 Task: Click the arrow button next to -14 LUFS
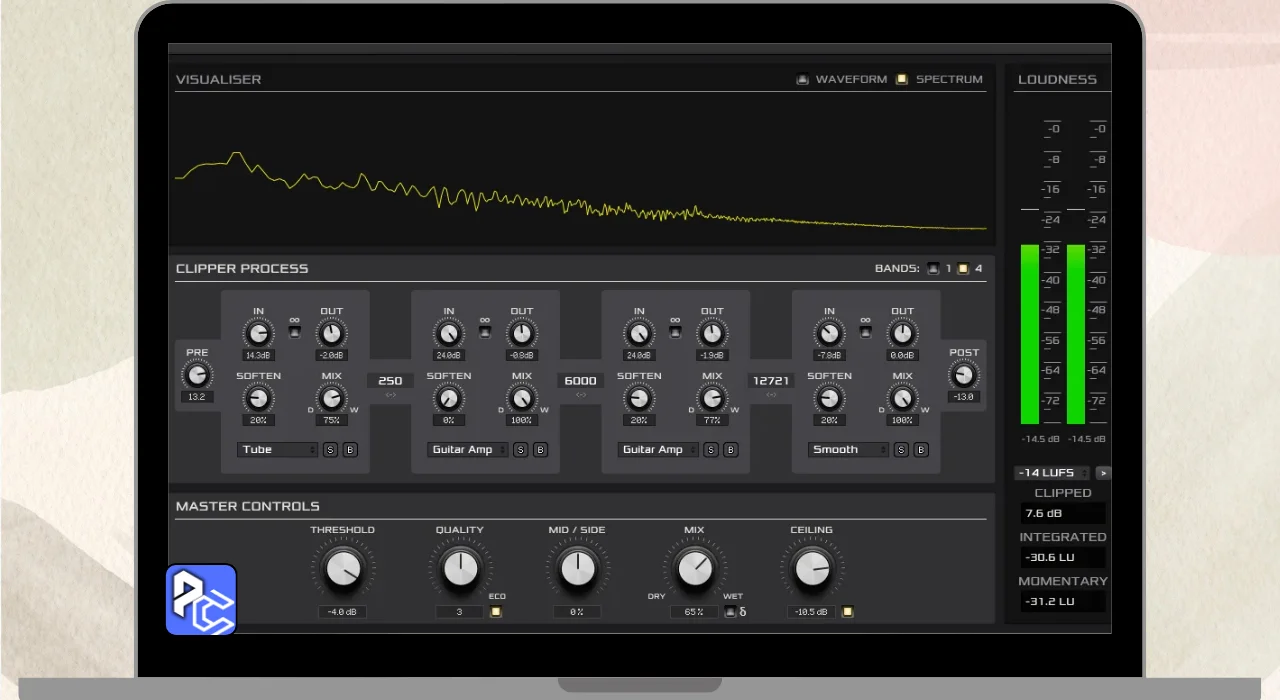(x=1103, y=473)
